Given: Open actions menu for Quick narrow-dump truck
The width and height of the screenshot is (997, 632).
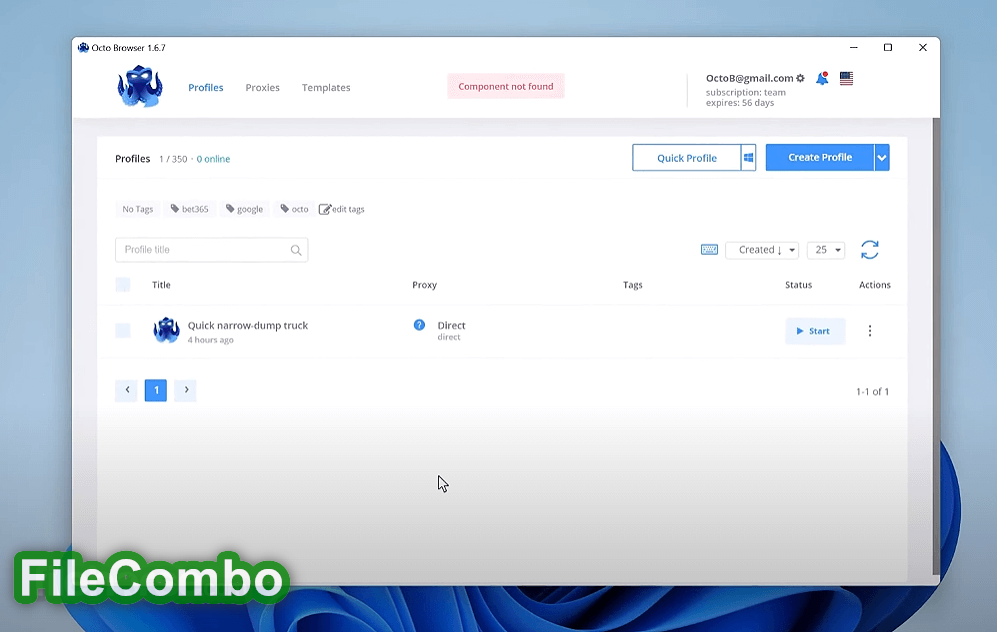Looking at the screenshot, I should point(870,331).
